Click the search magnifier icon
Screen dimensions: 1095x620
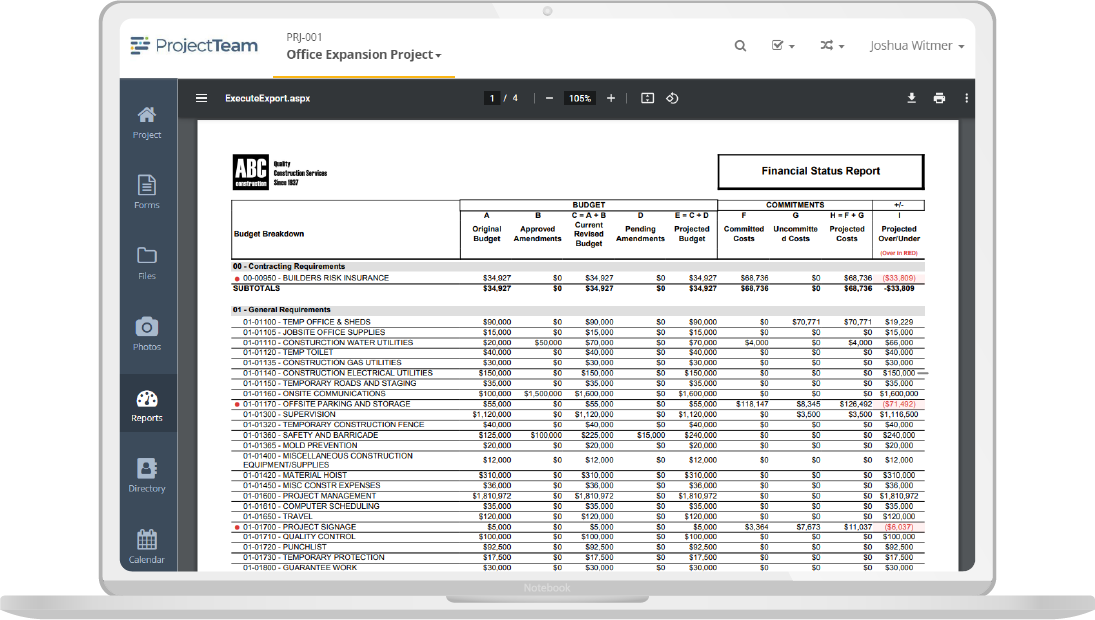click(x=740, y=46)
